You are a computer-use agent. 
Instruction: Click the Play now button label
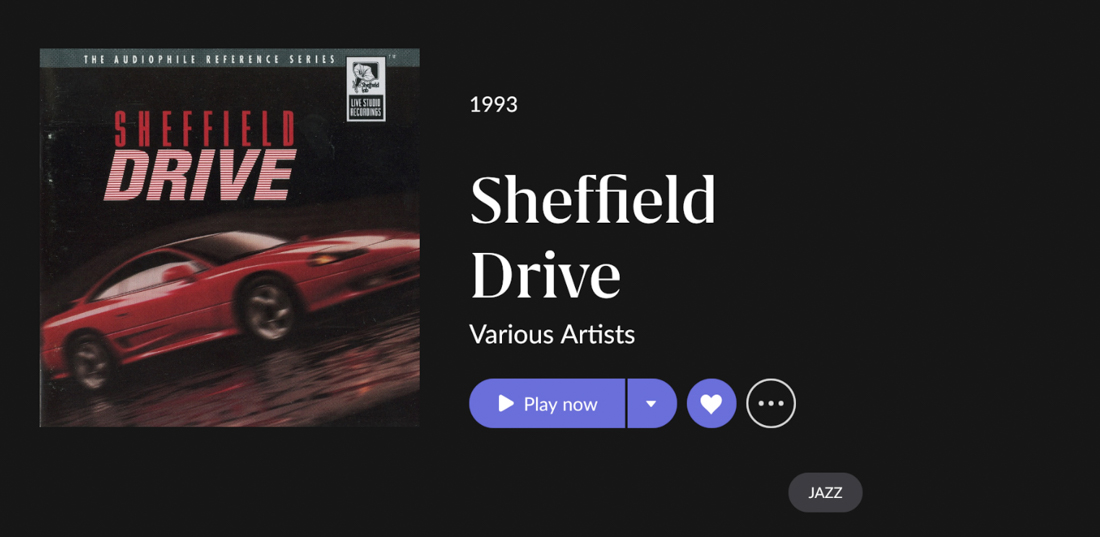(561, 404)
